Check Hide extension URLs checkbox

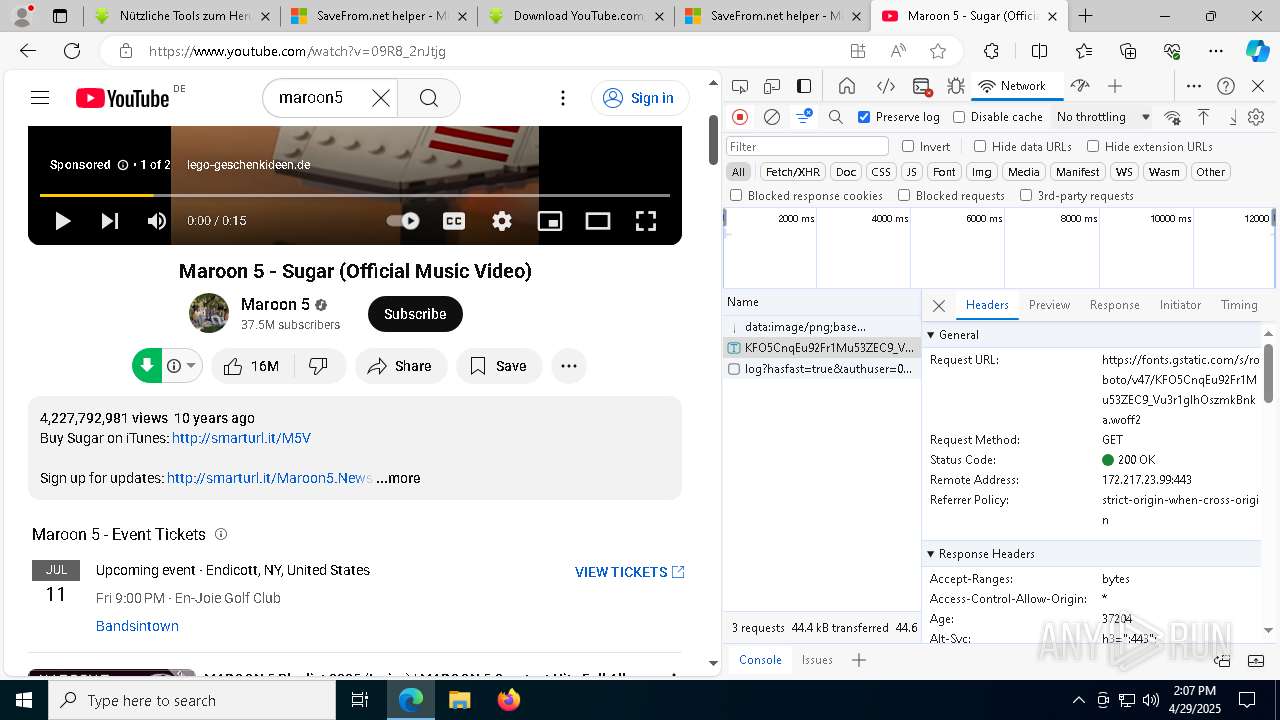(x=1093, y=146)
